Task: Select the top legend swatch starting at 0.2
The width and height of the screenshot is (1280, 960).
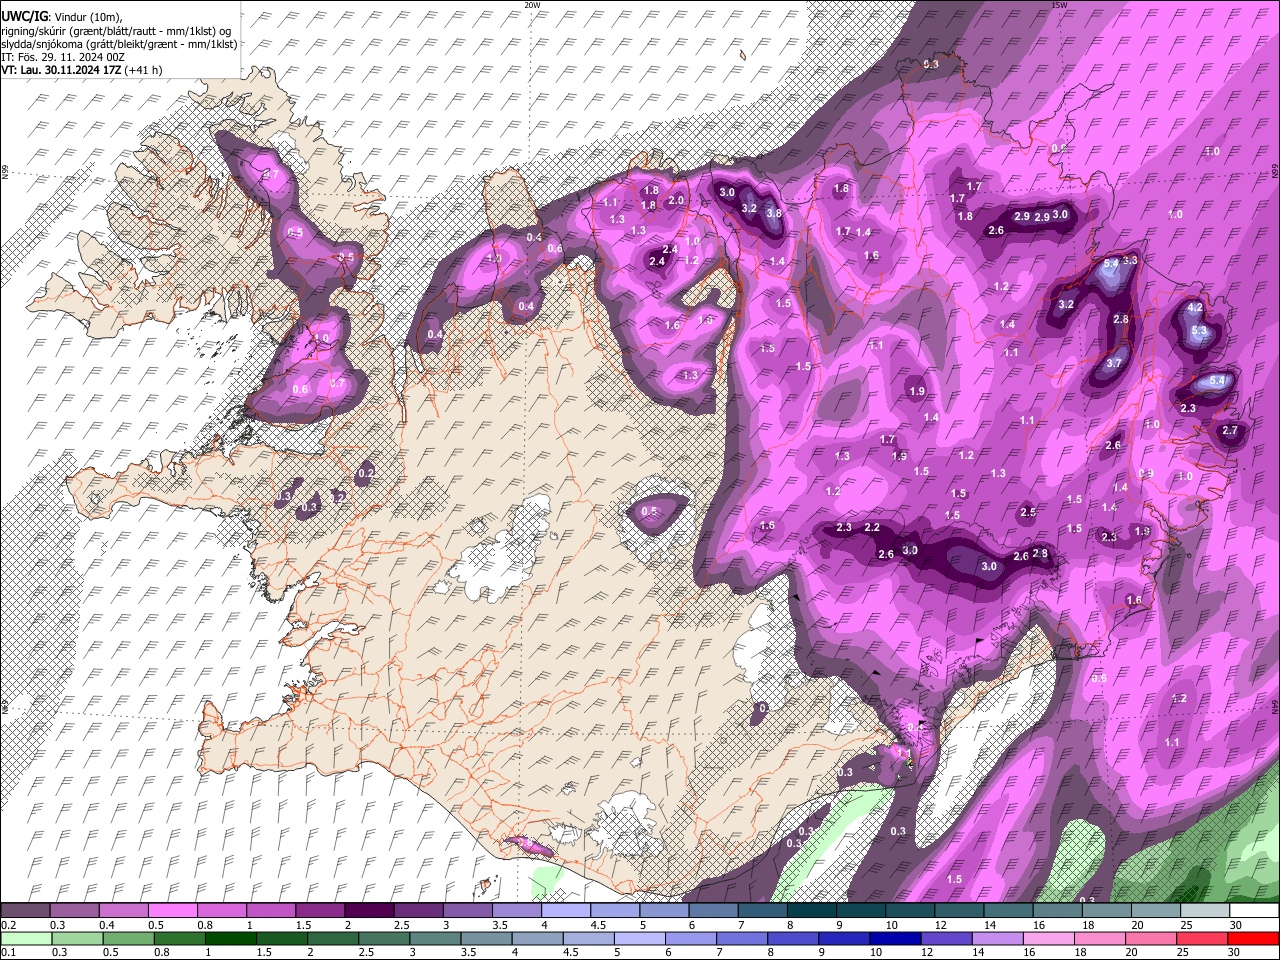Action: click(25, 911)
